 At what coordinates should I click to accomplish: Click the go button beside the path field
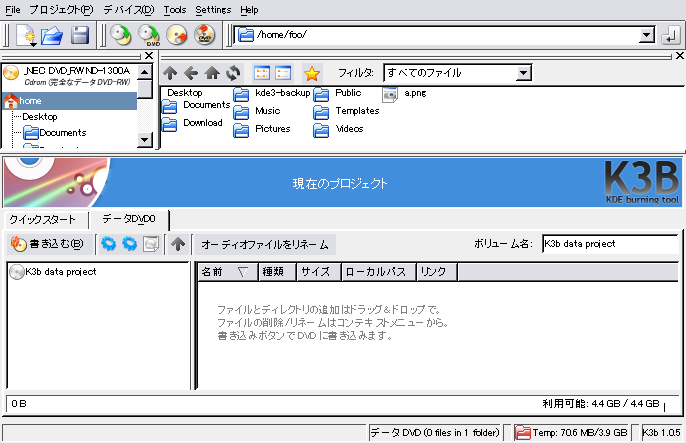pyautogui.click(x=670, y=36)
